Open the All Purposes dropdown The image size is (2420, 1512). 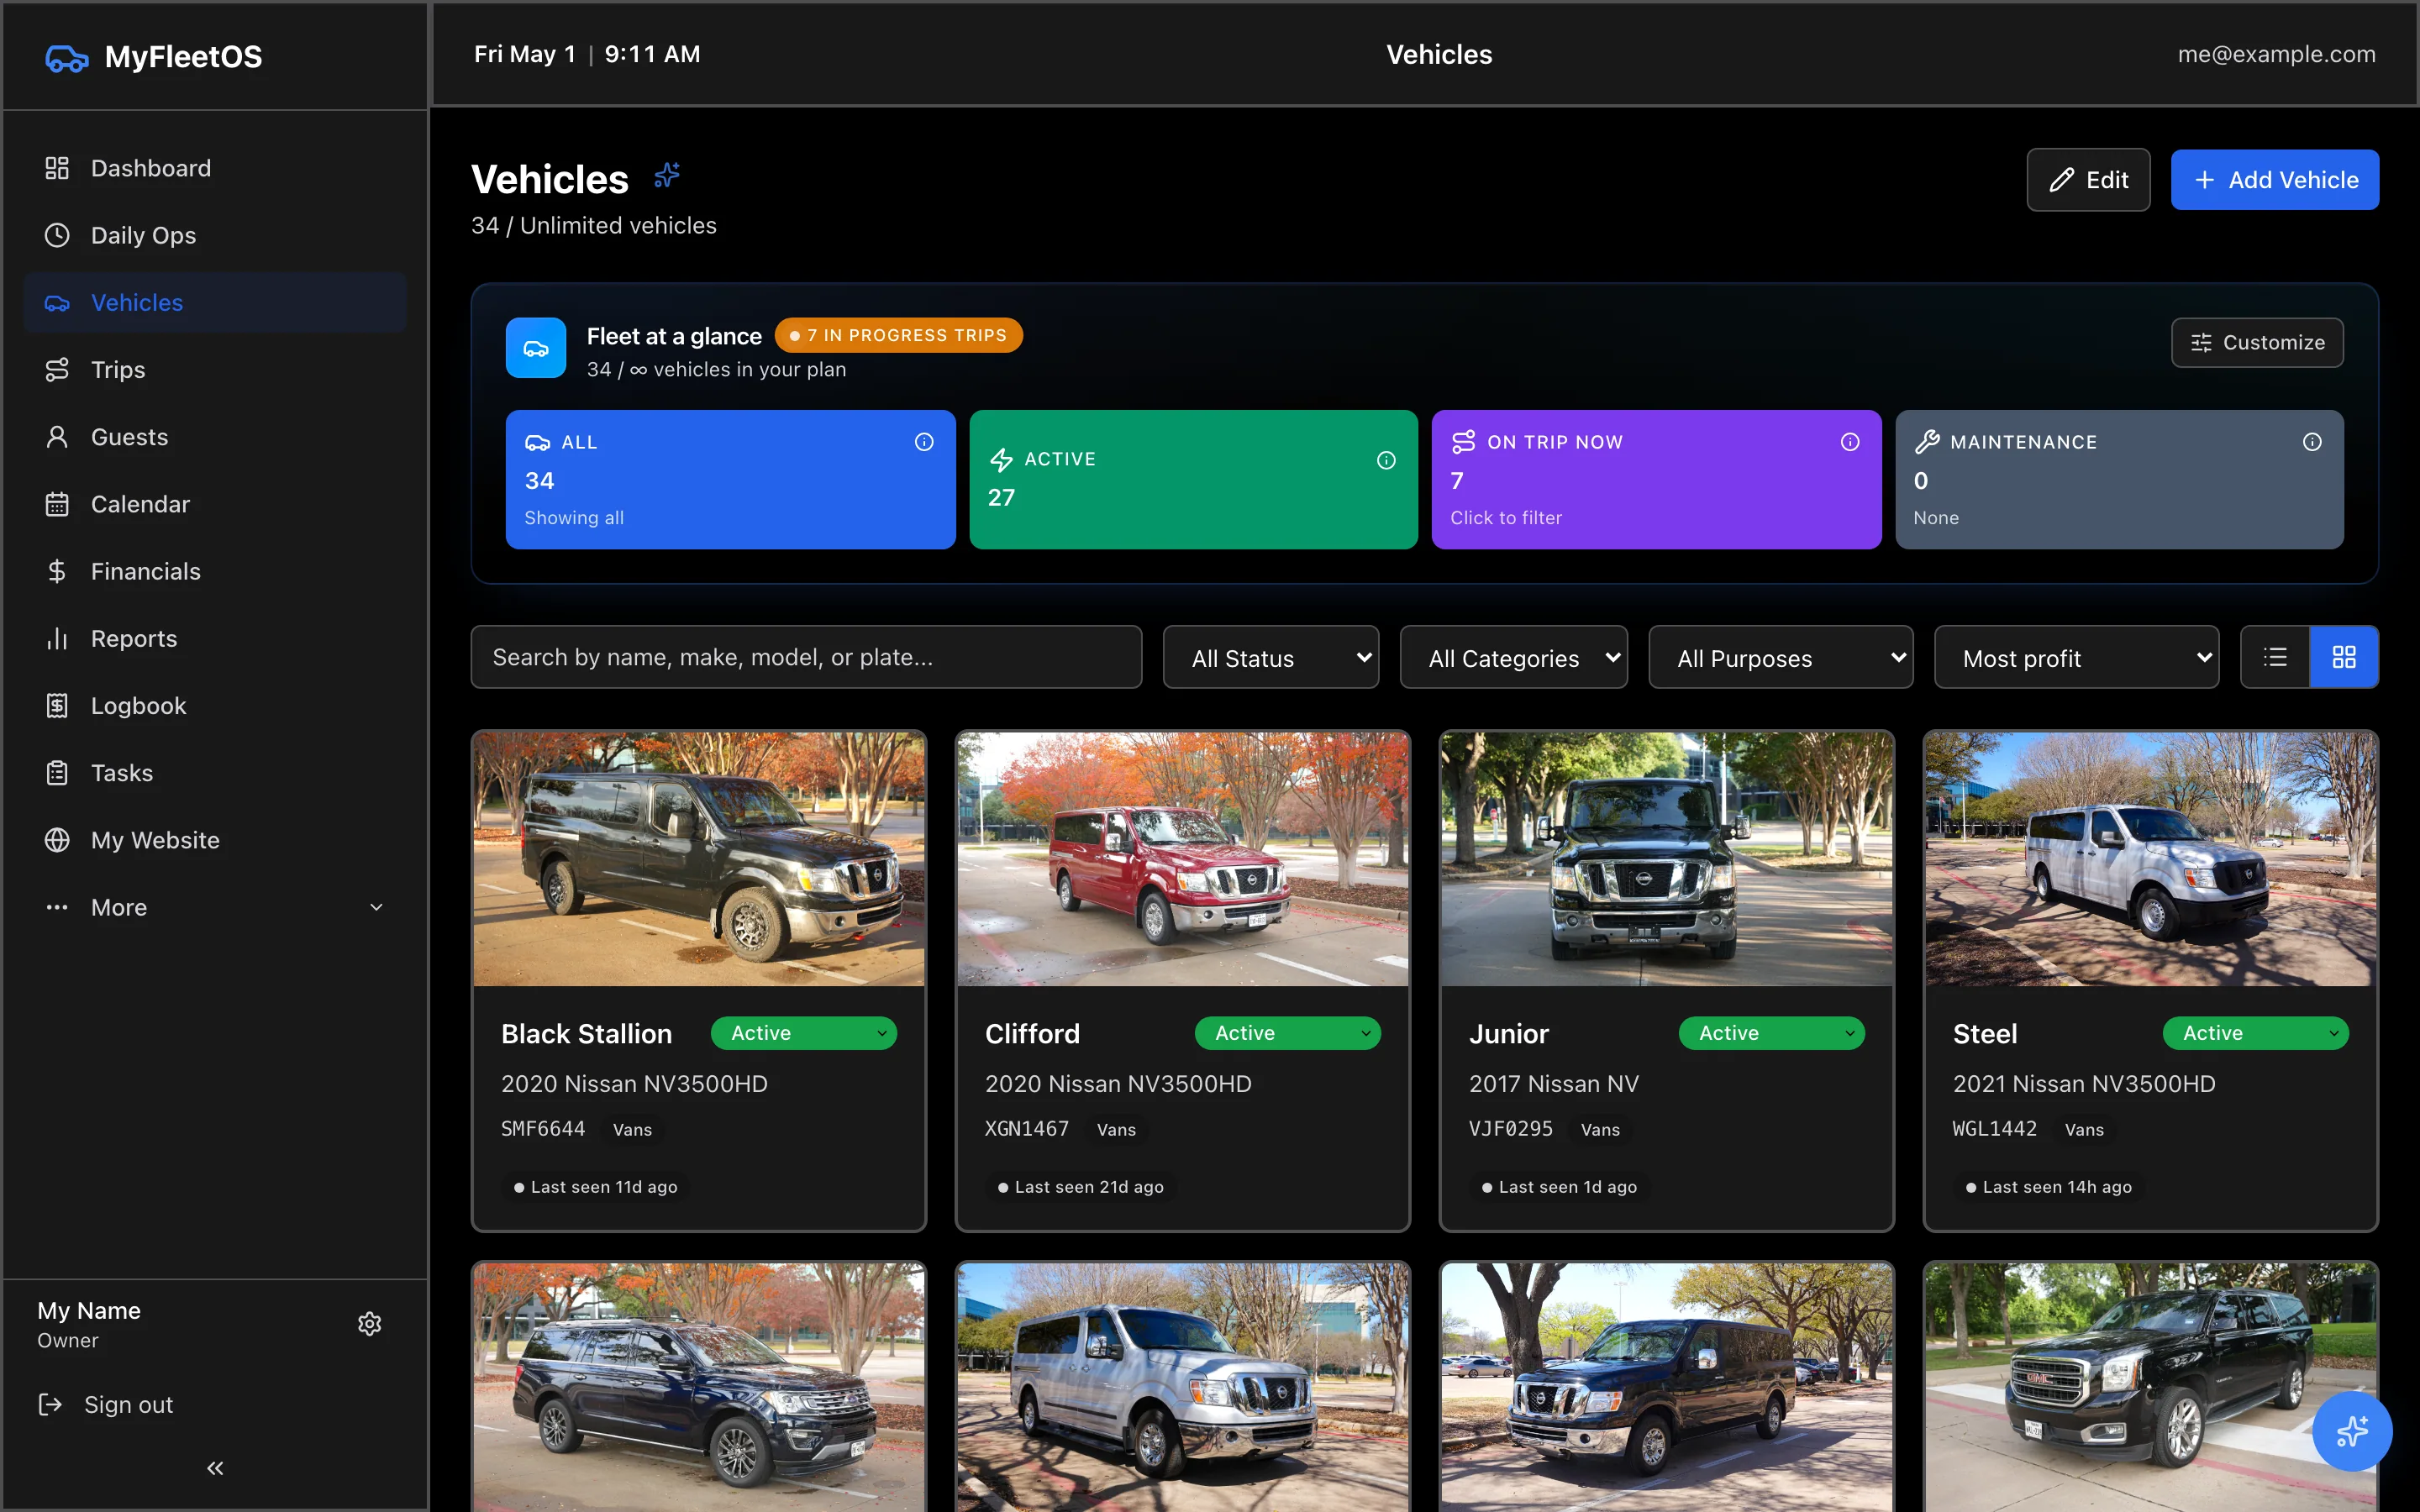click(1781, 657)
